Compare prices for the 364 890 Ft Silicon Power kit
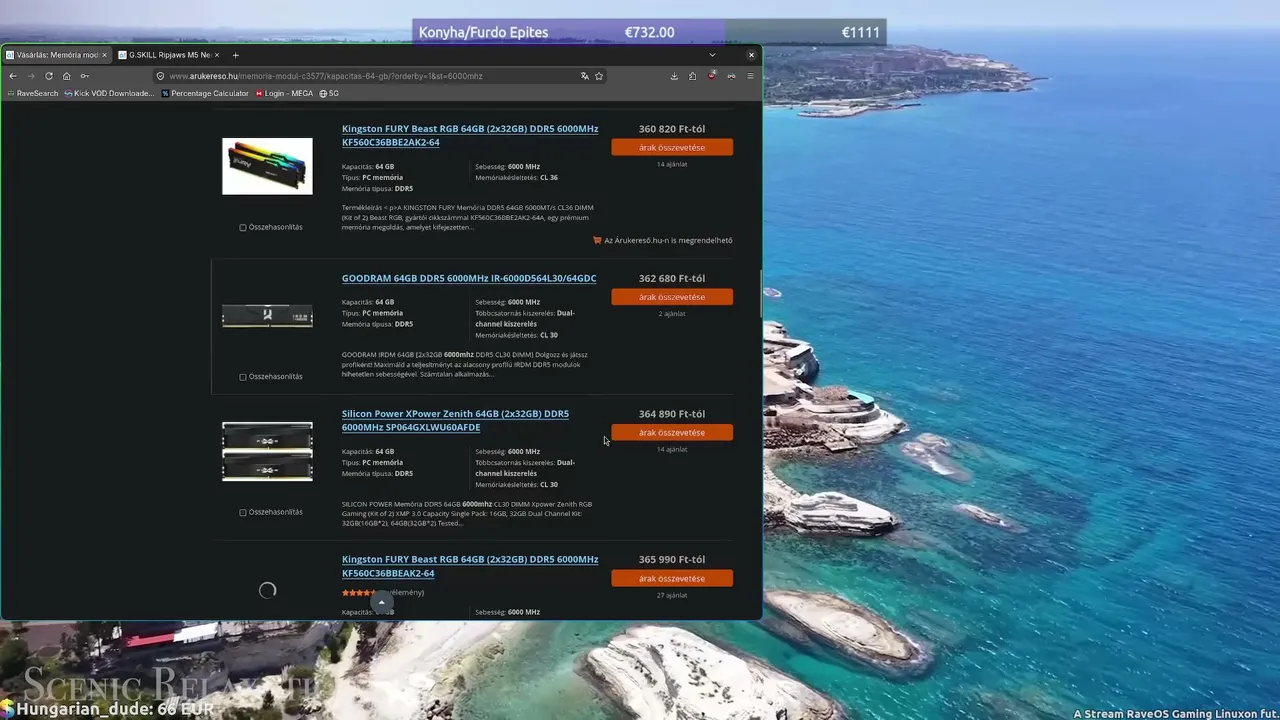This screenshot has height=720, width=1280. tap(672, 432)
